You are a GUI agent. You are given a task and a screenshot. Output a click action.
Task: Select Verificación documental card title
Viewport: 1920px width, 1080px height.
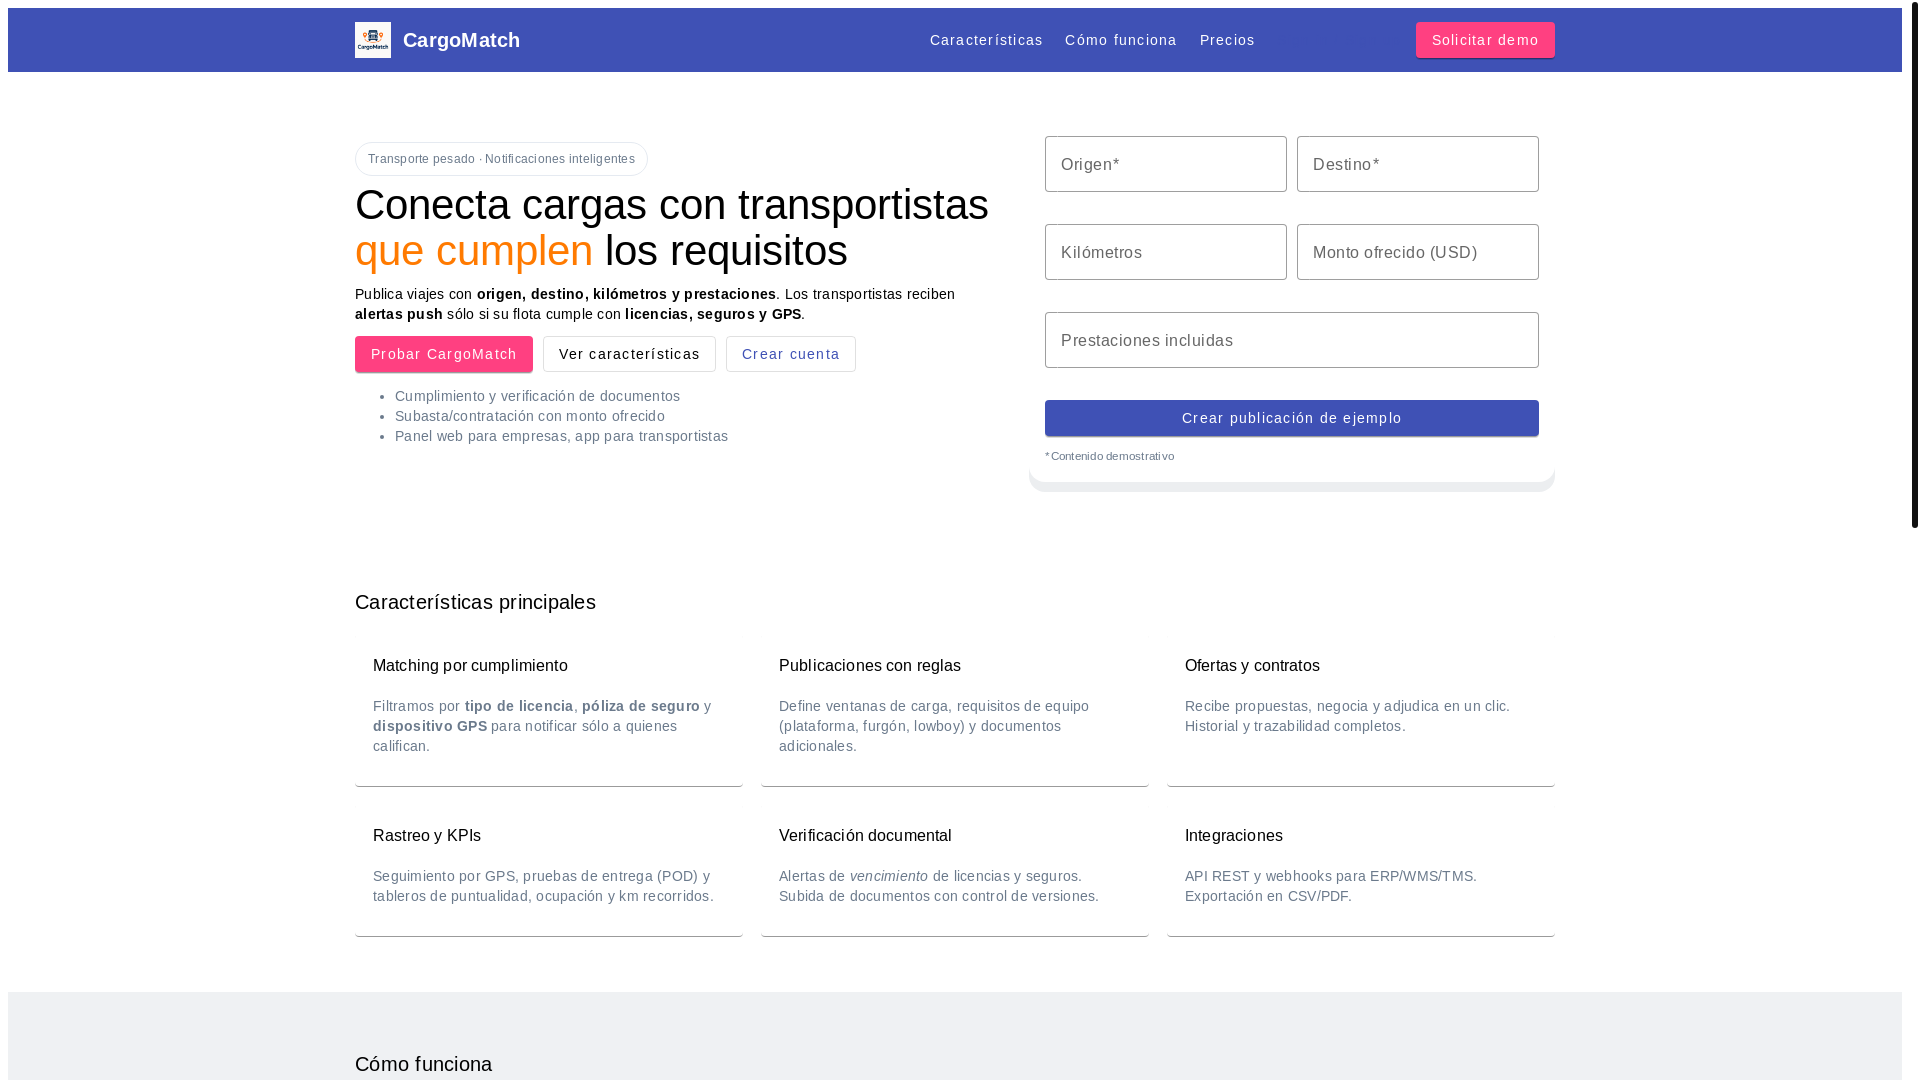click(865, 836)
